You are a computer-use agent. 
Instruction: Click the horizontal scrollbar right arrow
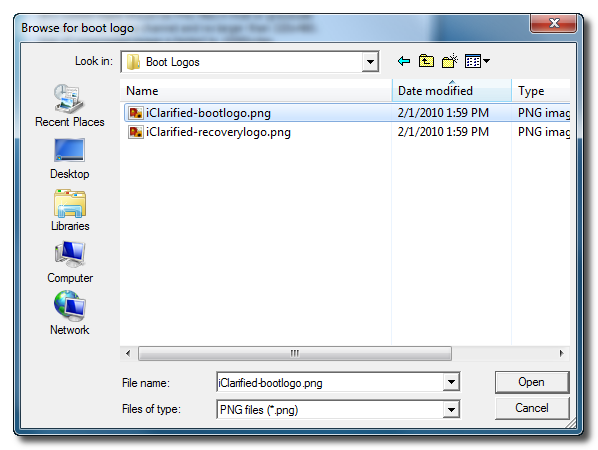point(561,353)
